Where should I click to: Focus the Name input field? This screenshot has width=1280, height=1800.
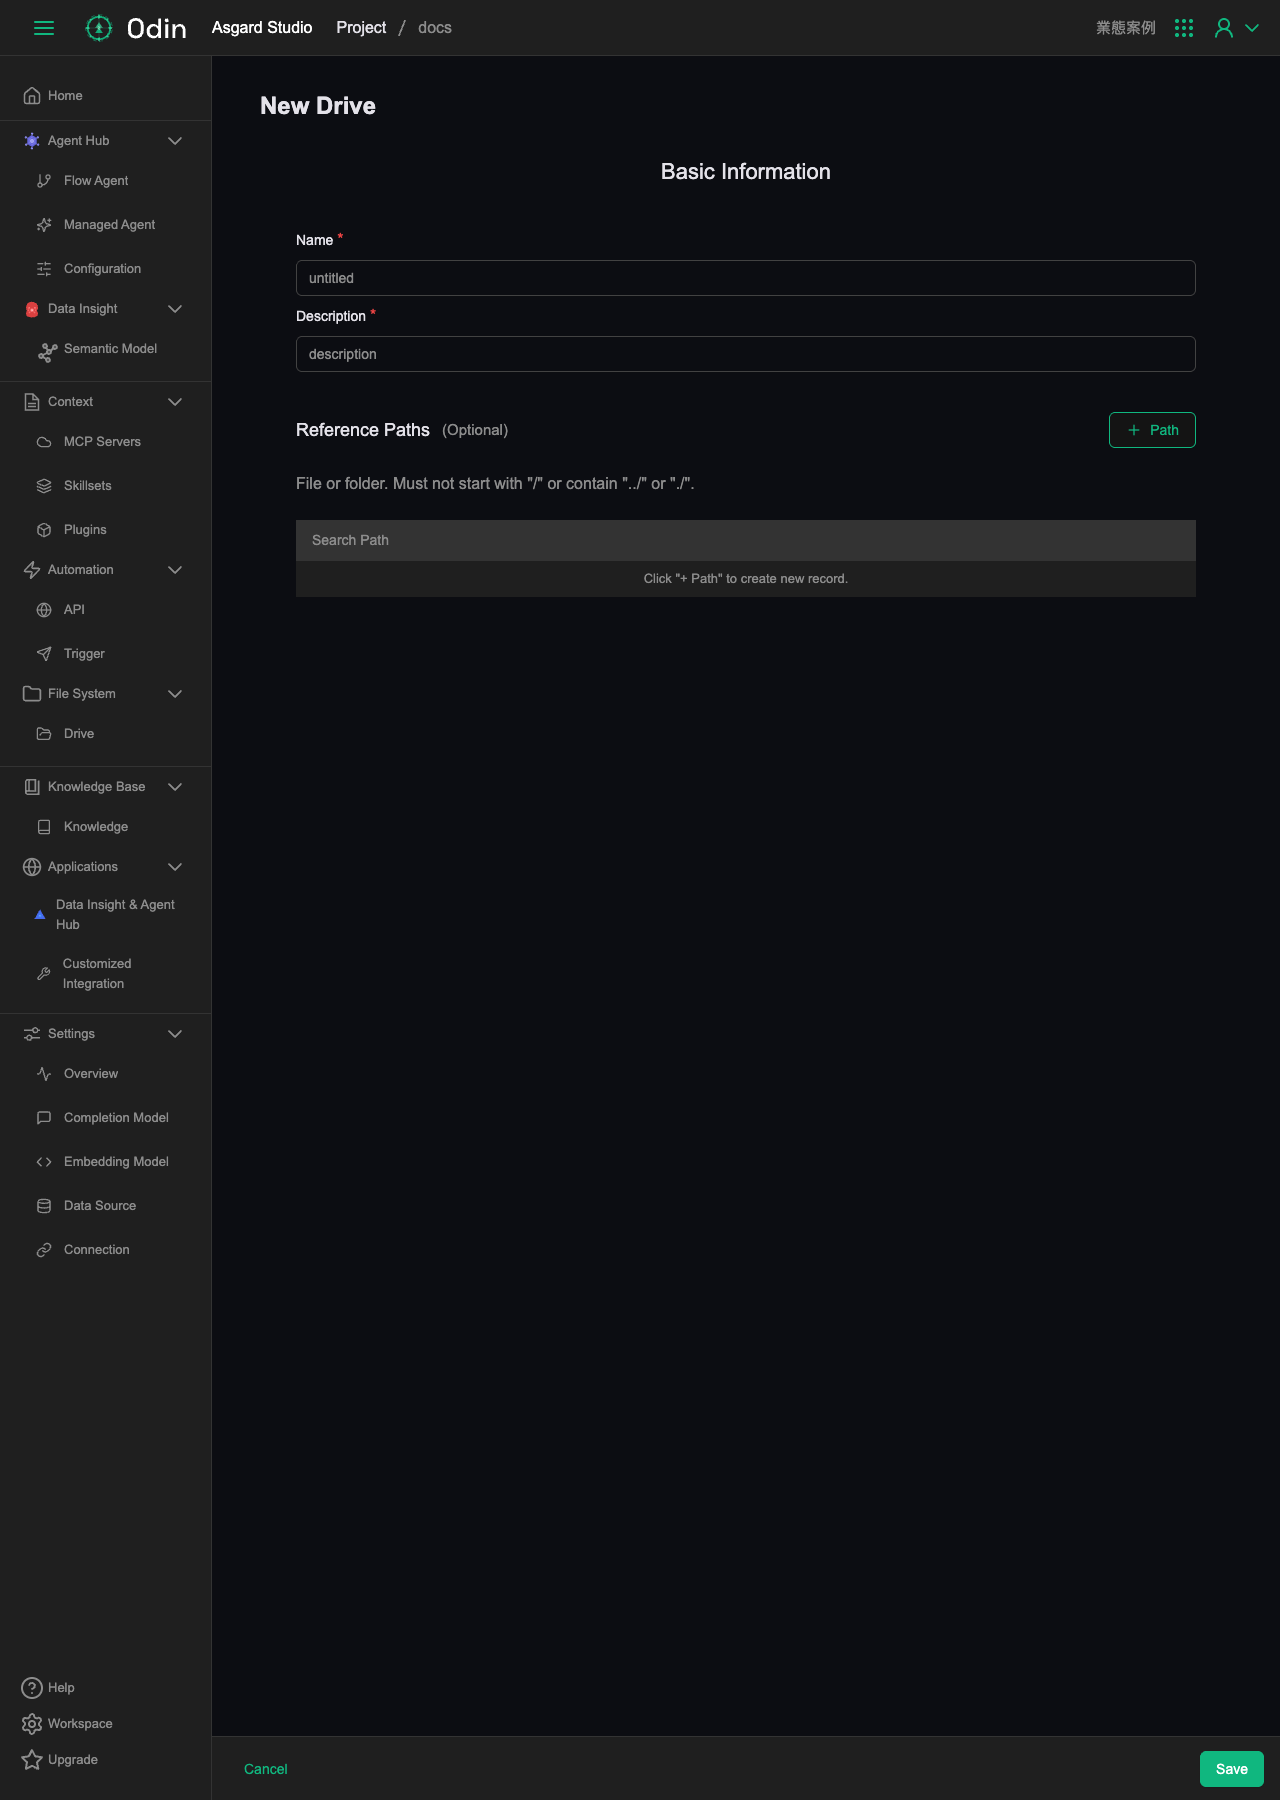[746, 278]
